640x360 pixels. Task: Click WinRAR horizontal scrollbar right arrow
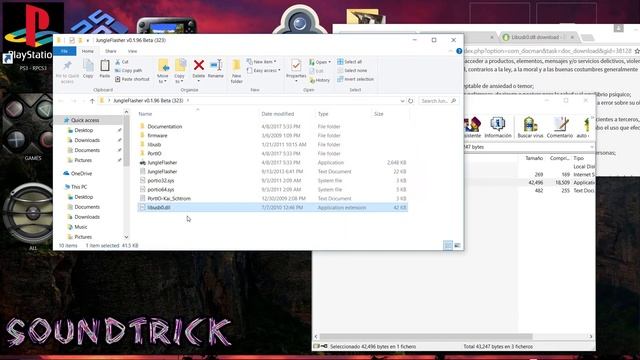591,336
